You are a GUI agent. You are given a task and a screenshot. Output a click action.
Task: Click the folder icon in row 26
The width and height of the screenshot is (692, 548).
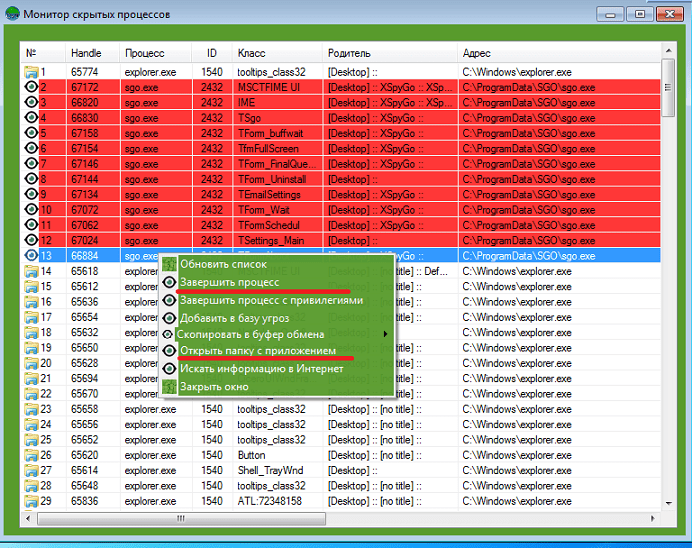pyautogui.click(x=31, y=455)
